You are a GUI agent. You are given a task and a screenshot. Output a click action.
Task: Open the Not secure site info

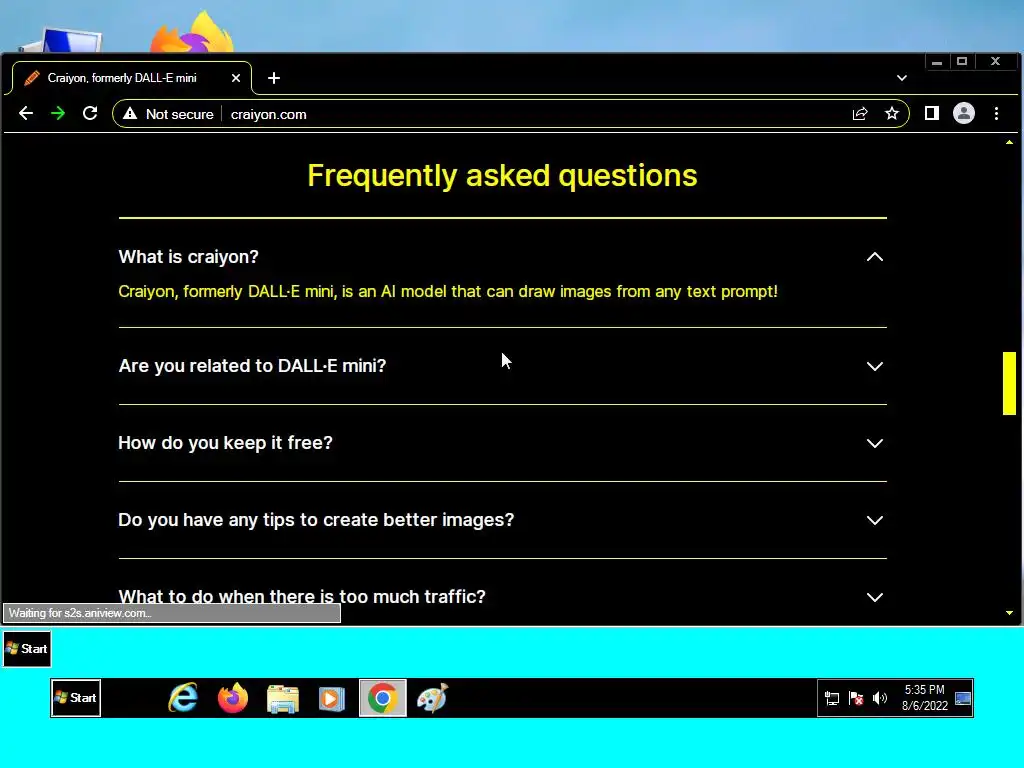click(168, 114)
